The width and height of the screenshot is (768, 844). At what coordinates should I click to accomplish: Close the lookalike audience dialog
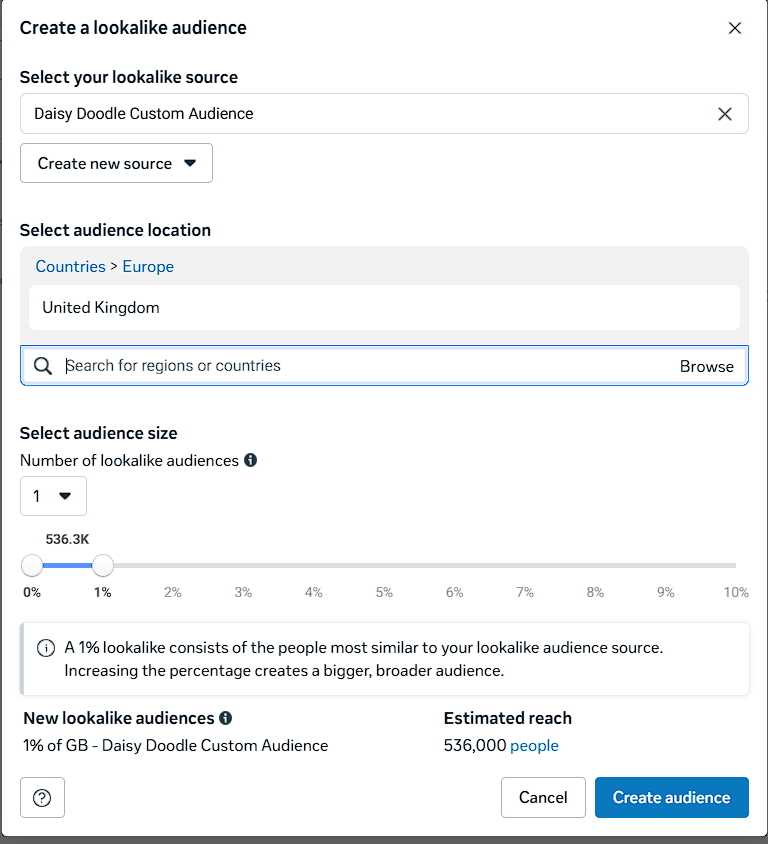pos(735,28)
